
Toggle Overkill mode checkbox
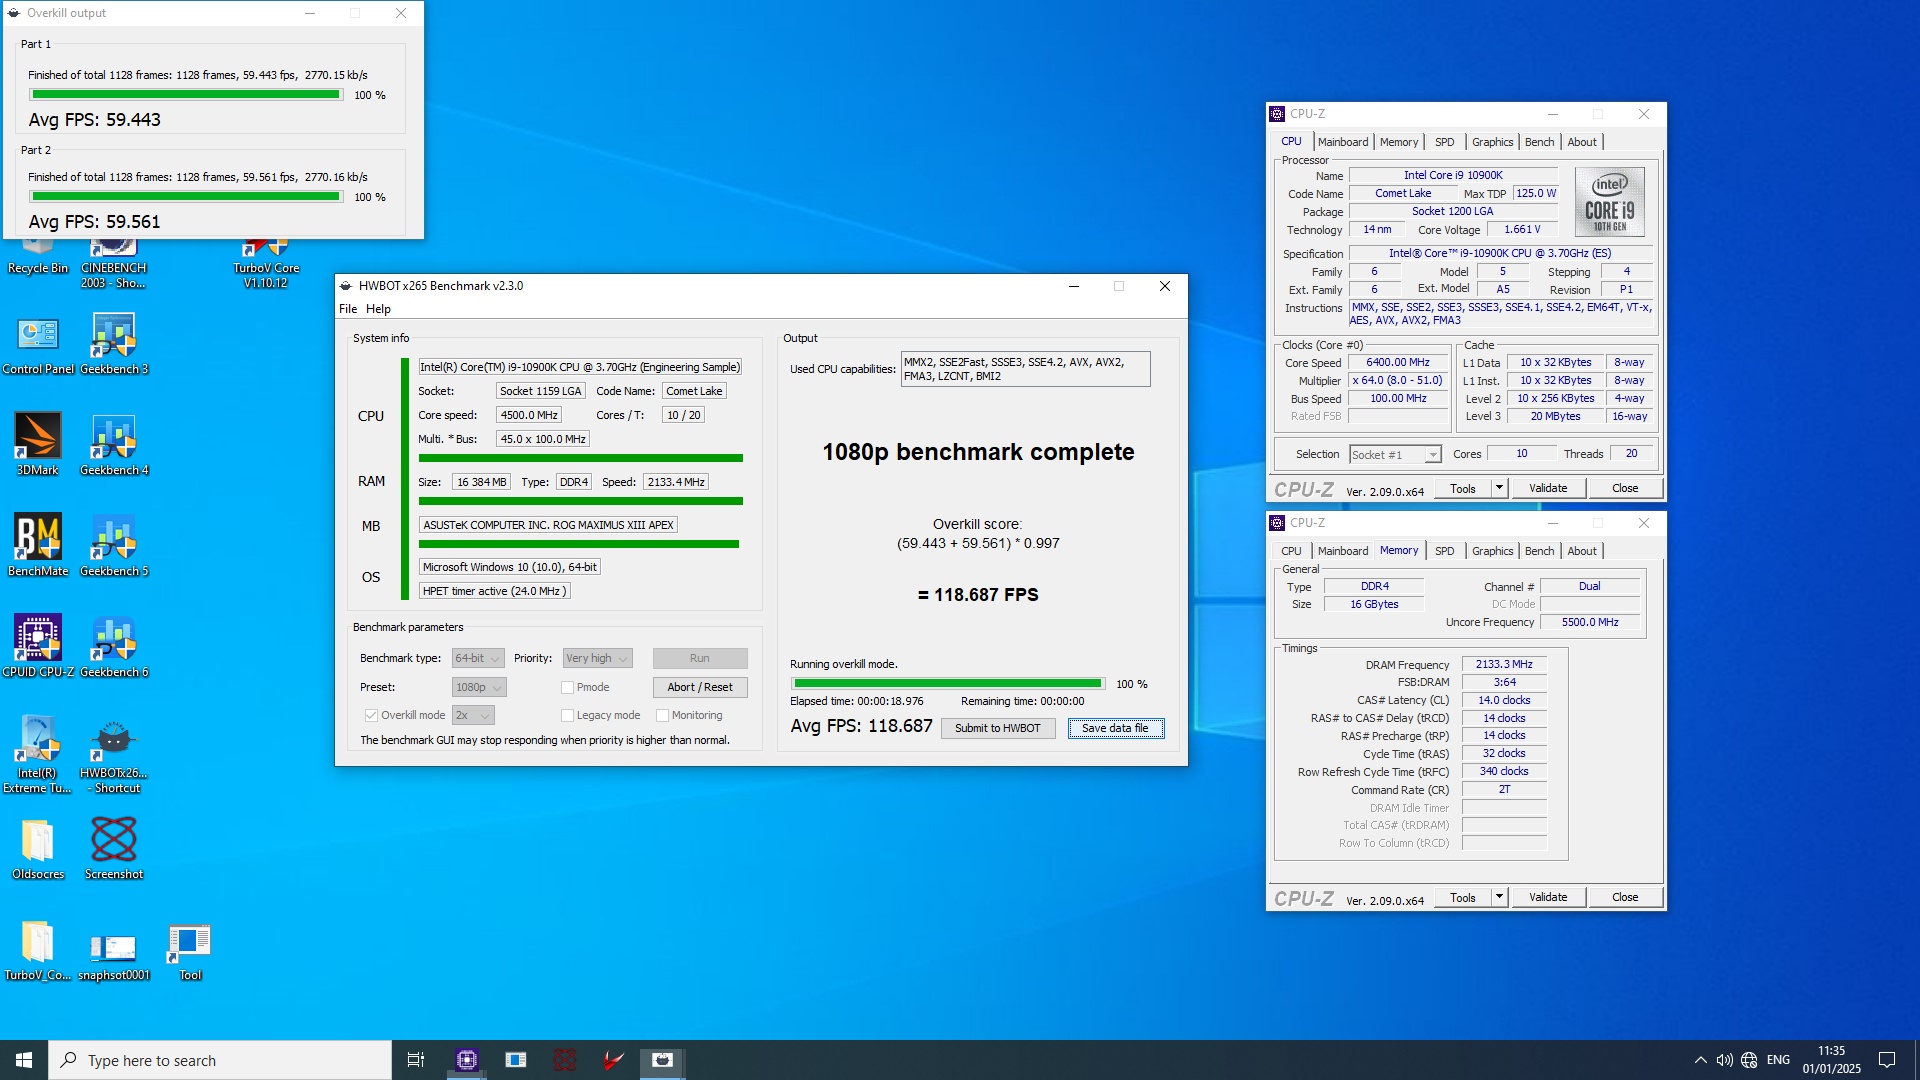371,715
